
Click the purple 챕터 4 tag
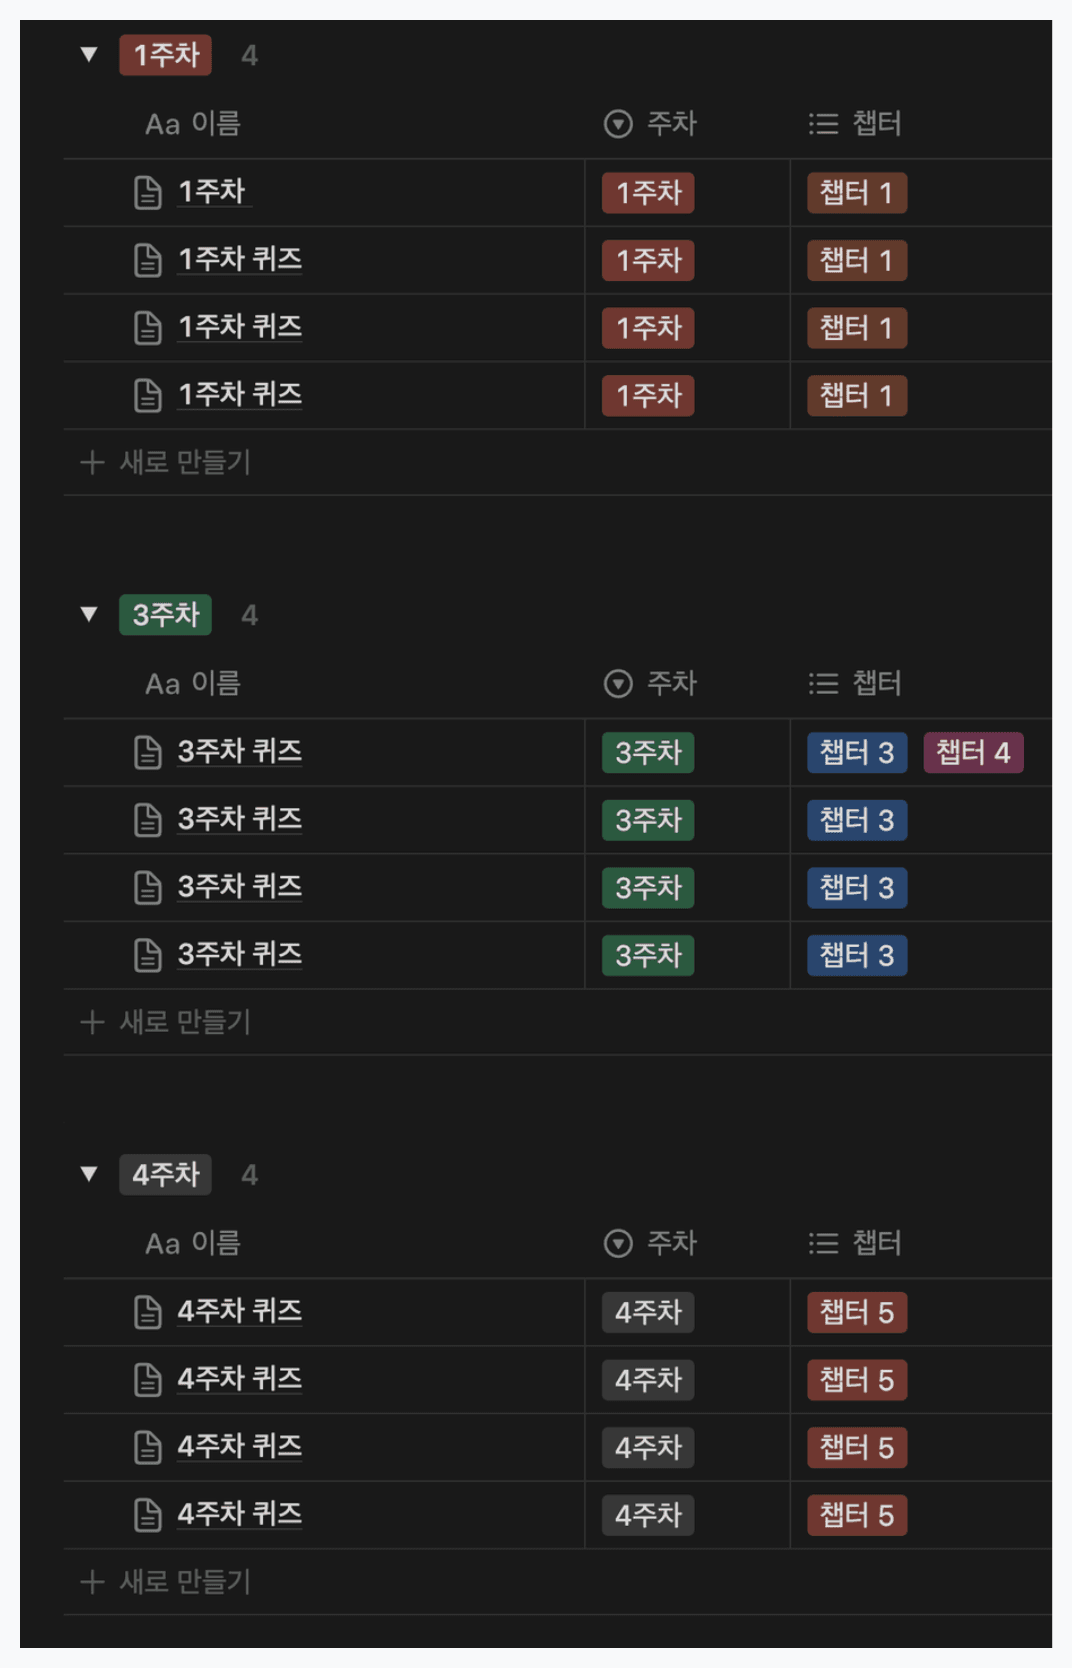coord(973,753)
